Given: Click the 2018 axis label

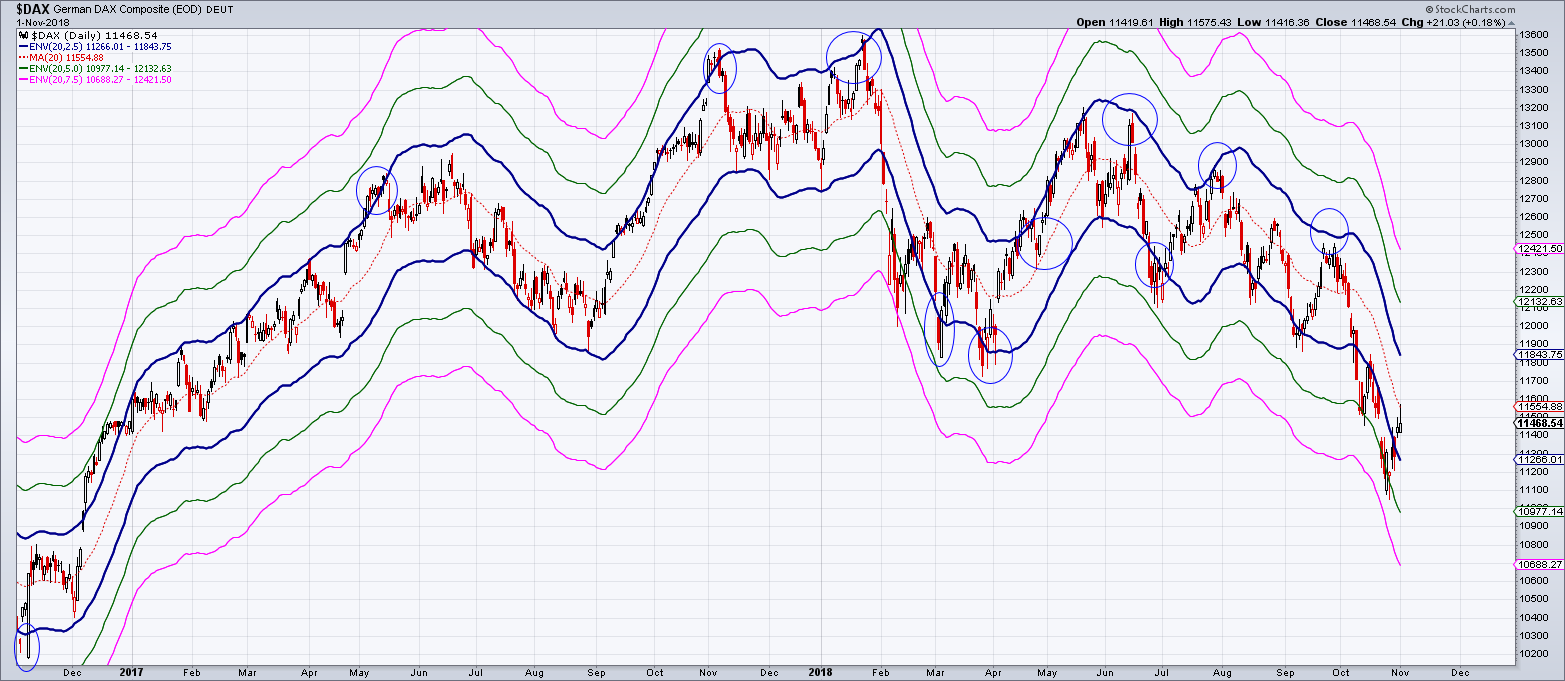Looking at the screenshot, I should coord(820,674).
